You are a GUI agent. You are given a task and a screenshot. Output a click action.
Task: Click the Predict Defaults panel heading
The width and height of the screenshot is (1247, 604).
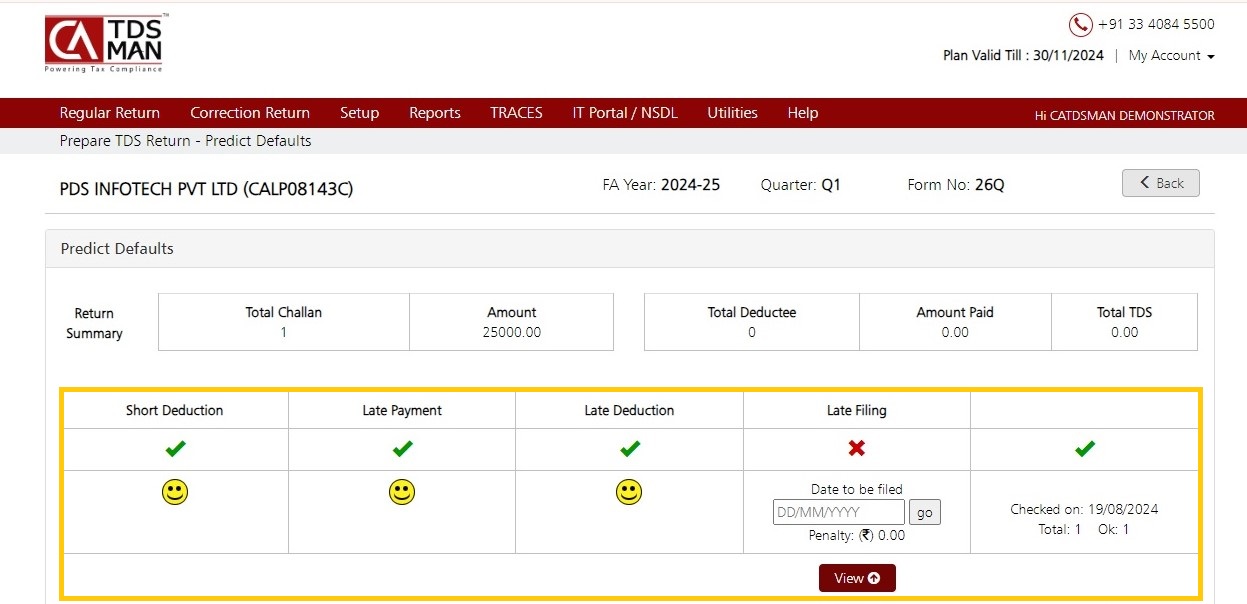coord(117,248)
